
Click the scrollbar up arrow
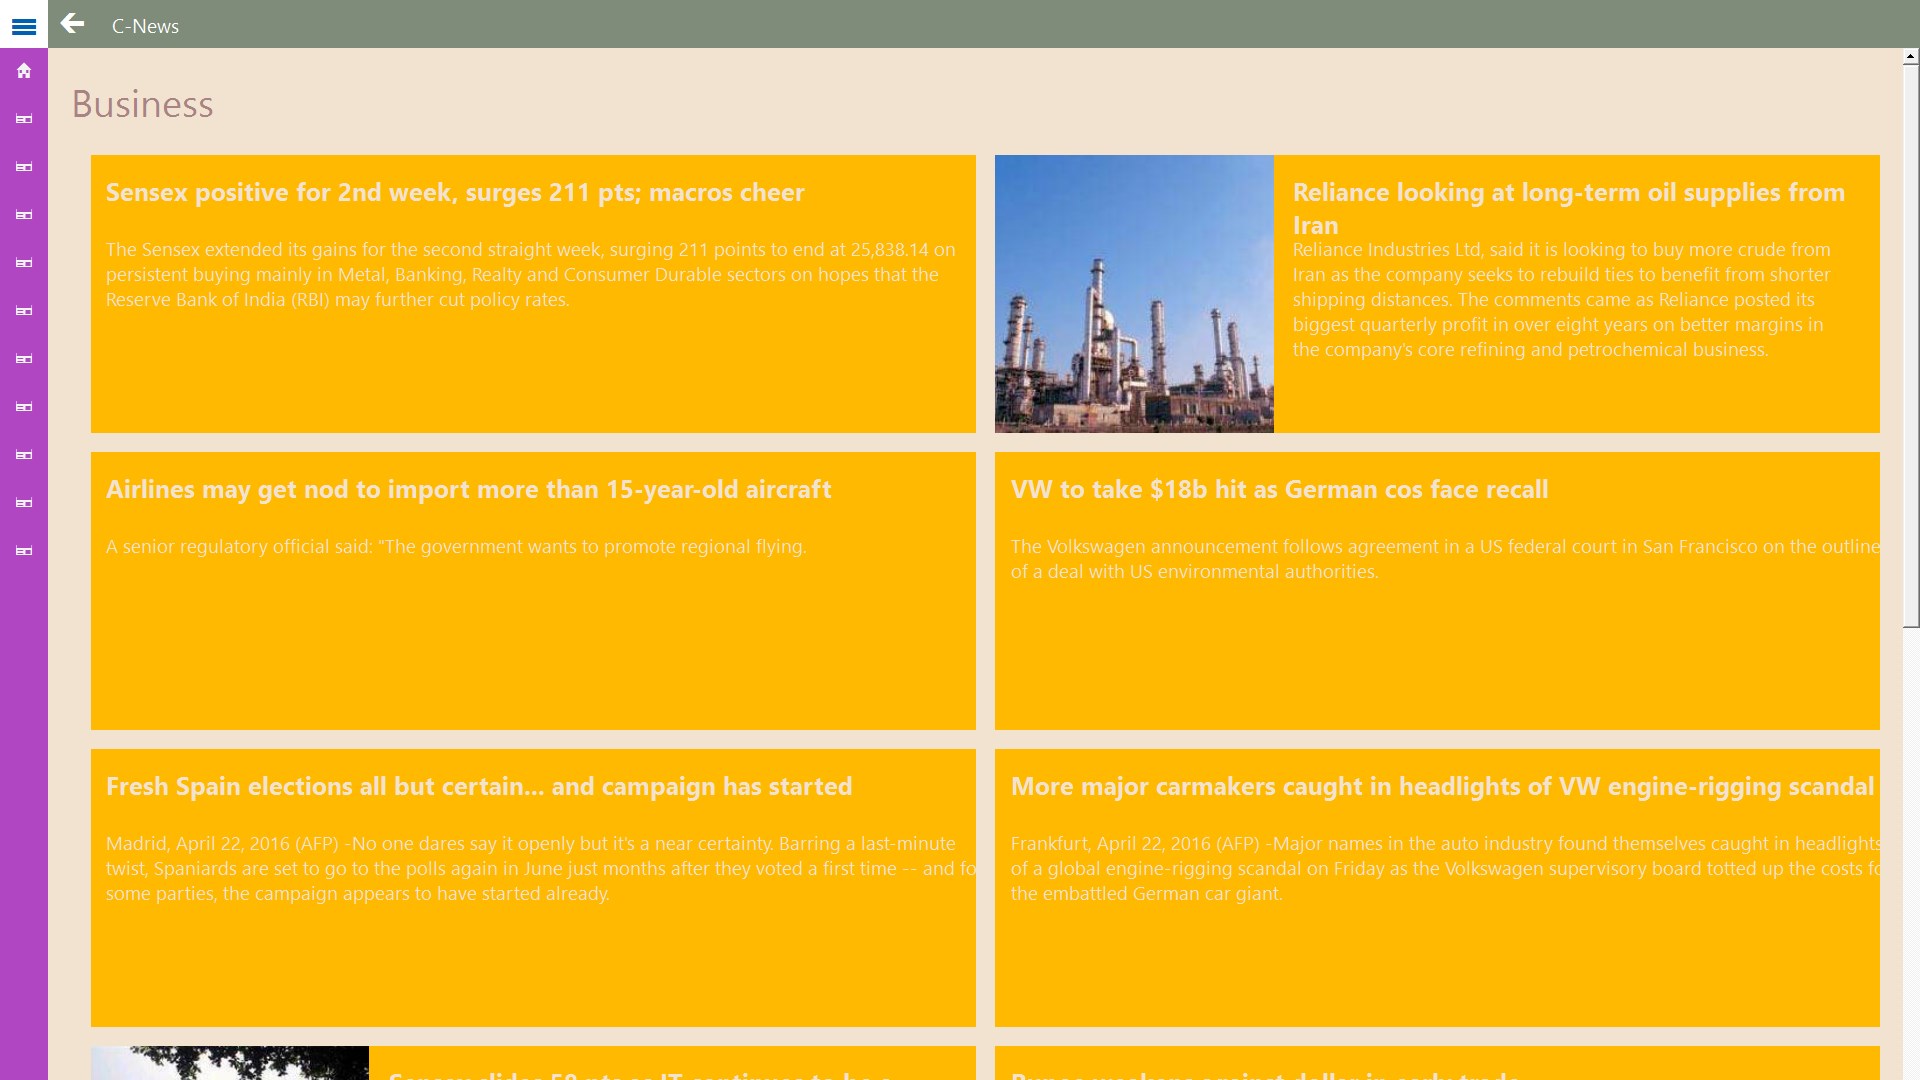1910,58
